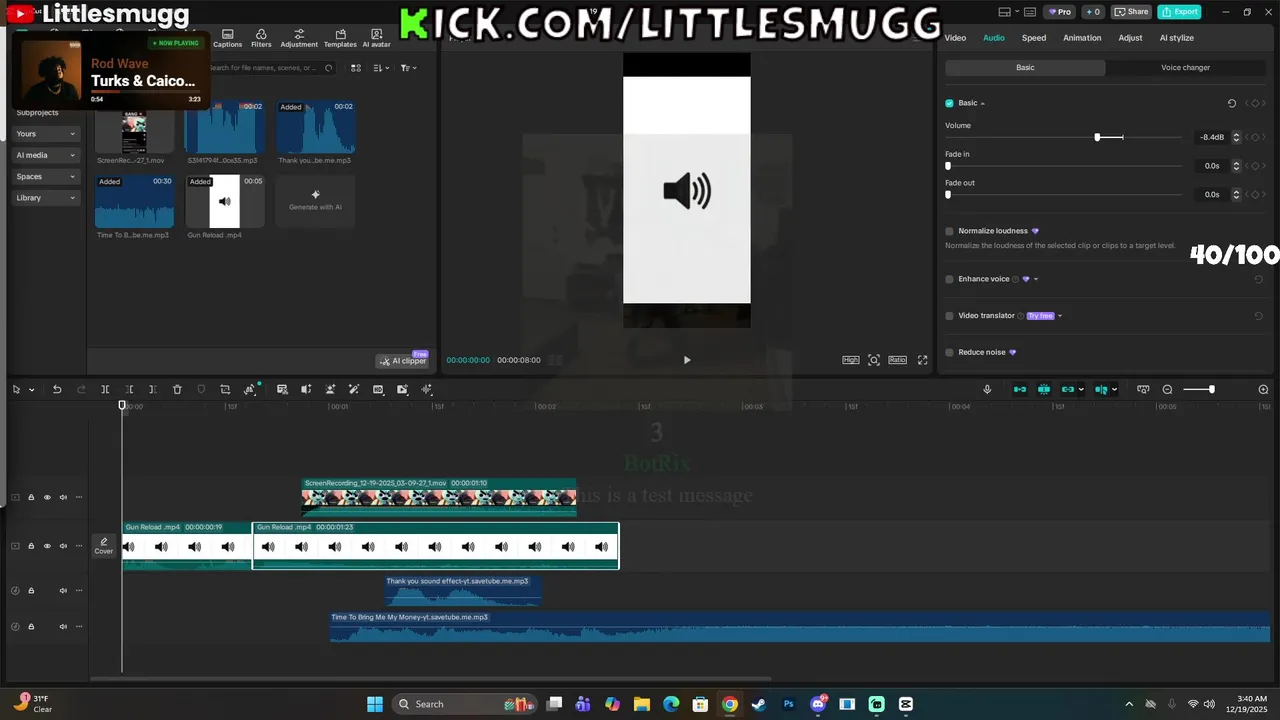Enable Enhance voice checkbox
Viewport: 1280px width, 720px height.
pos(949,279)
